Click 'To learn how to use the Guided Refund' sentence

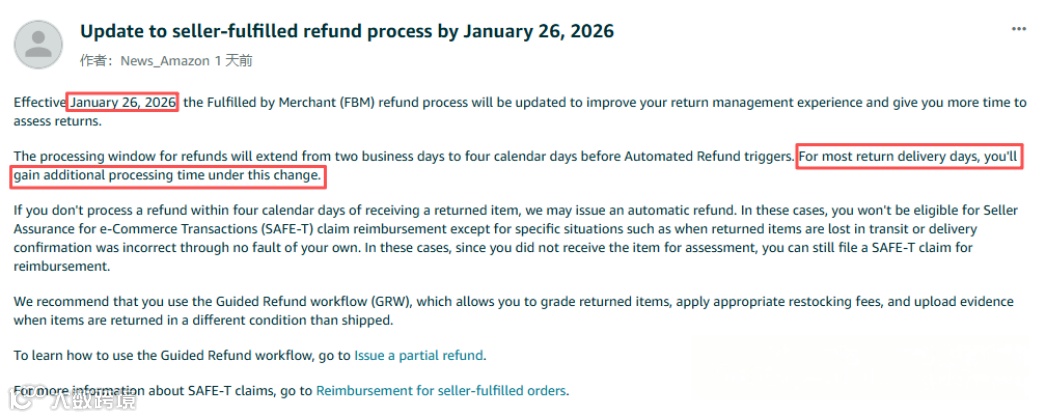tap(182, 355)
